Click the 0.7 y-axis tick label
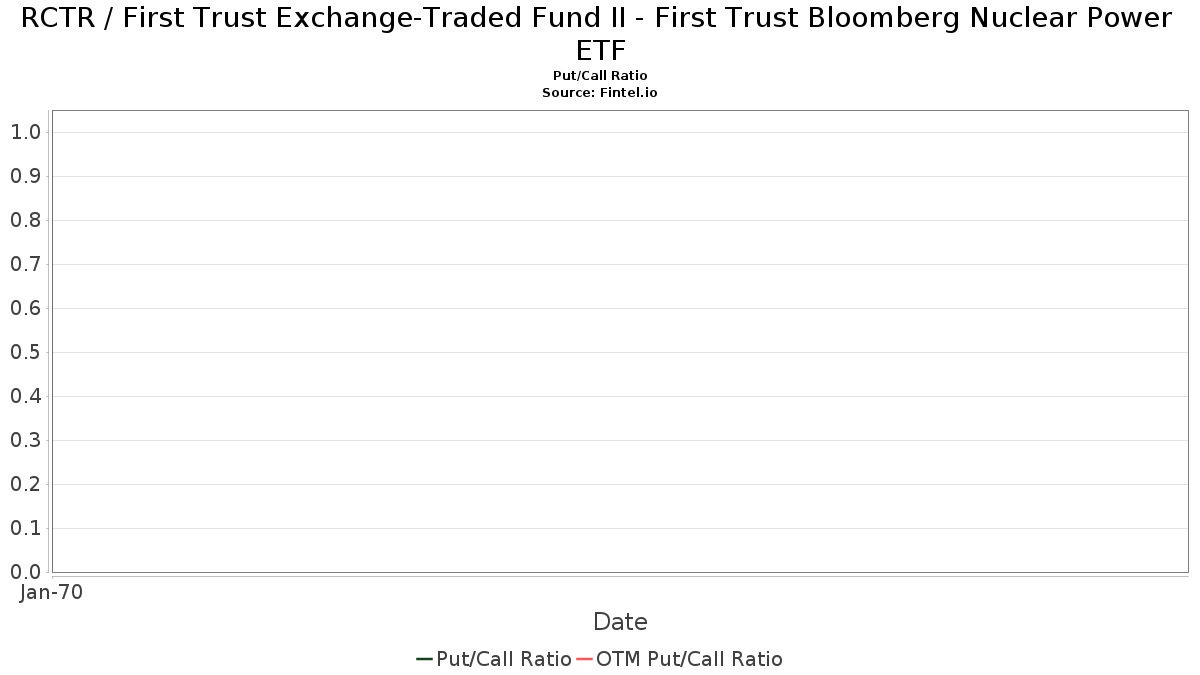The image size is (1200, 675). [25, 264]
